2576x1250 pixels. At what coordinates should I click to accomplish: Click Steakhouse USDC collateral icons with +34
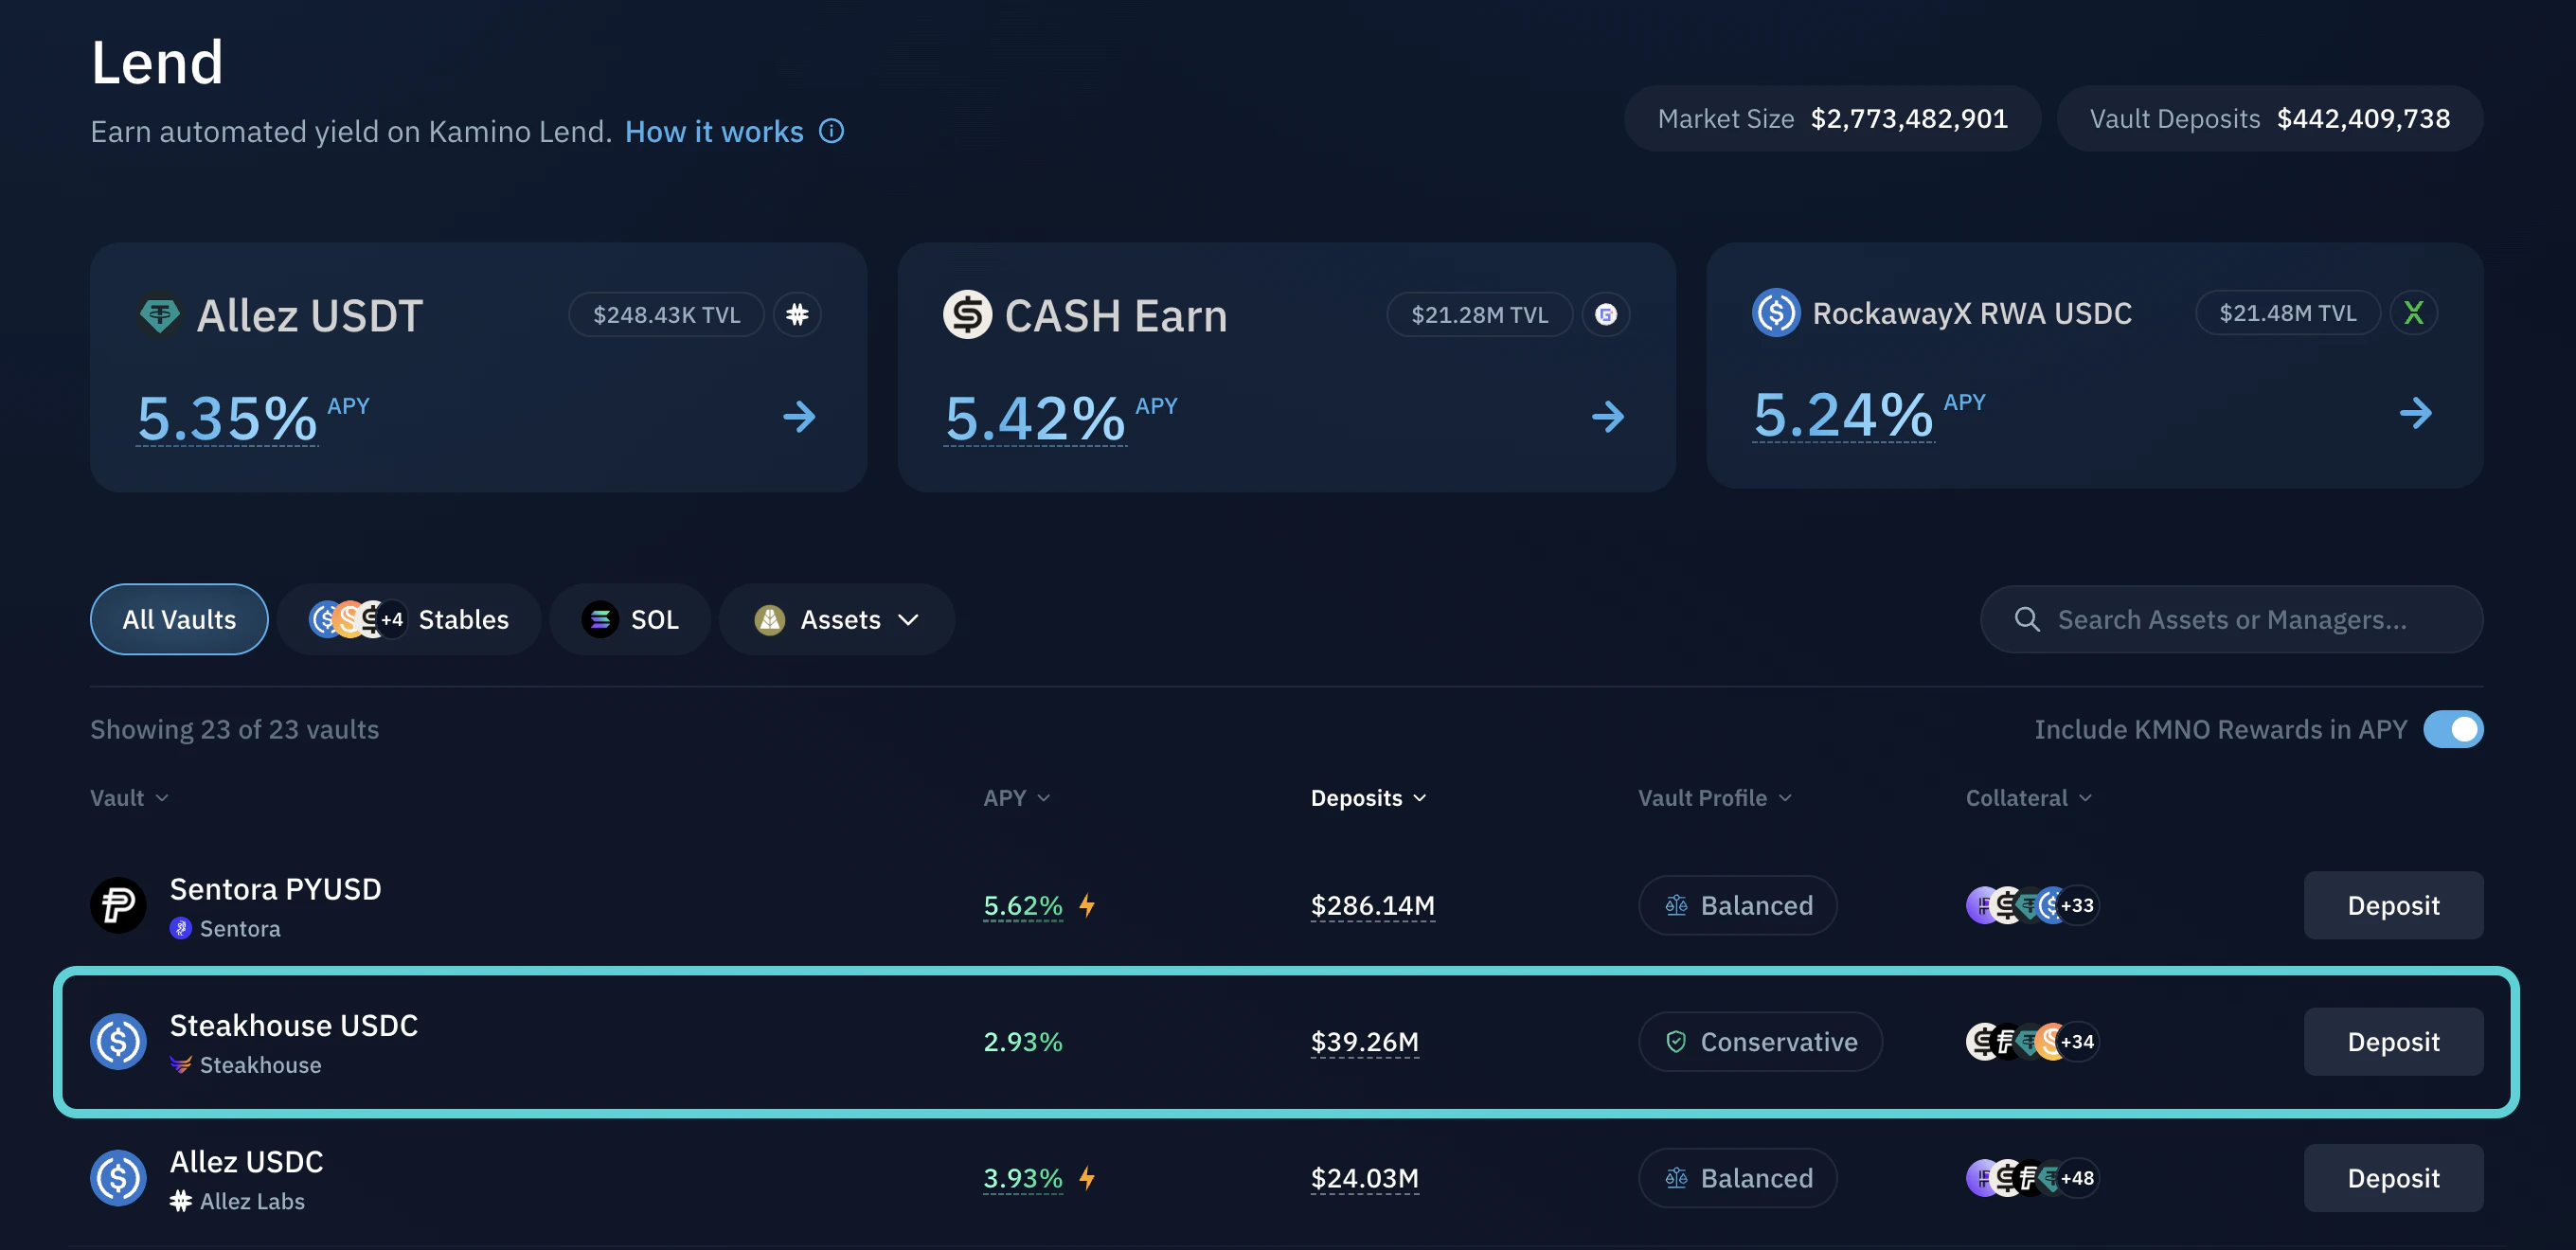(x=2032, y=1041)
